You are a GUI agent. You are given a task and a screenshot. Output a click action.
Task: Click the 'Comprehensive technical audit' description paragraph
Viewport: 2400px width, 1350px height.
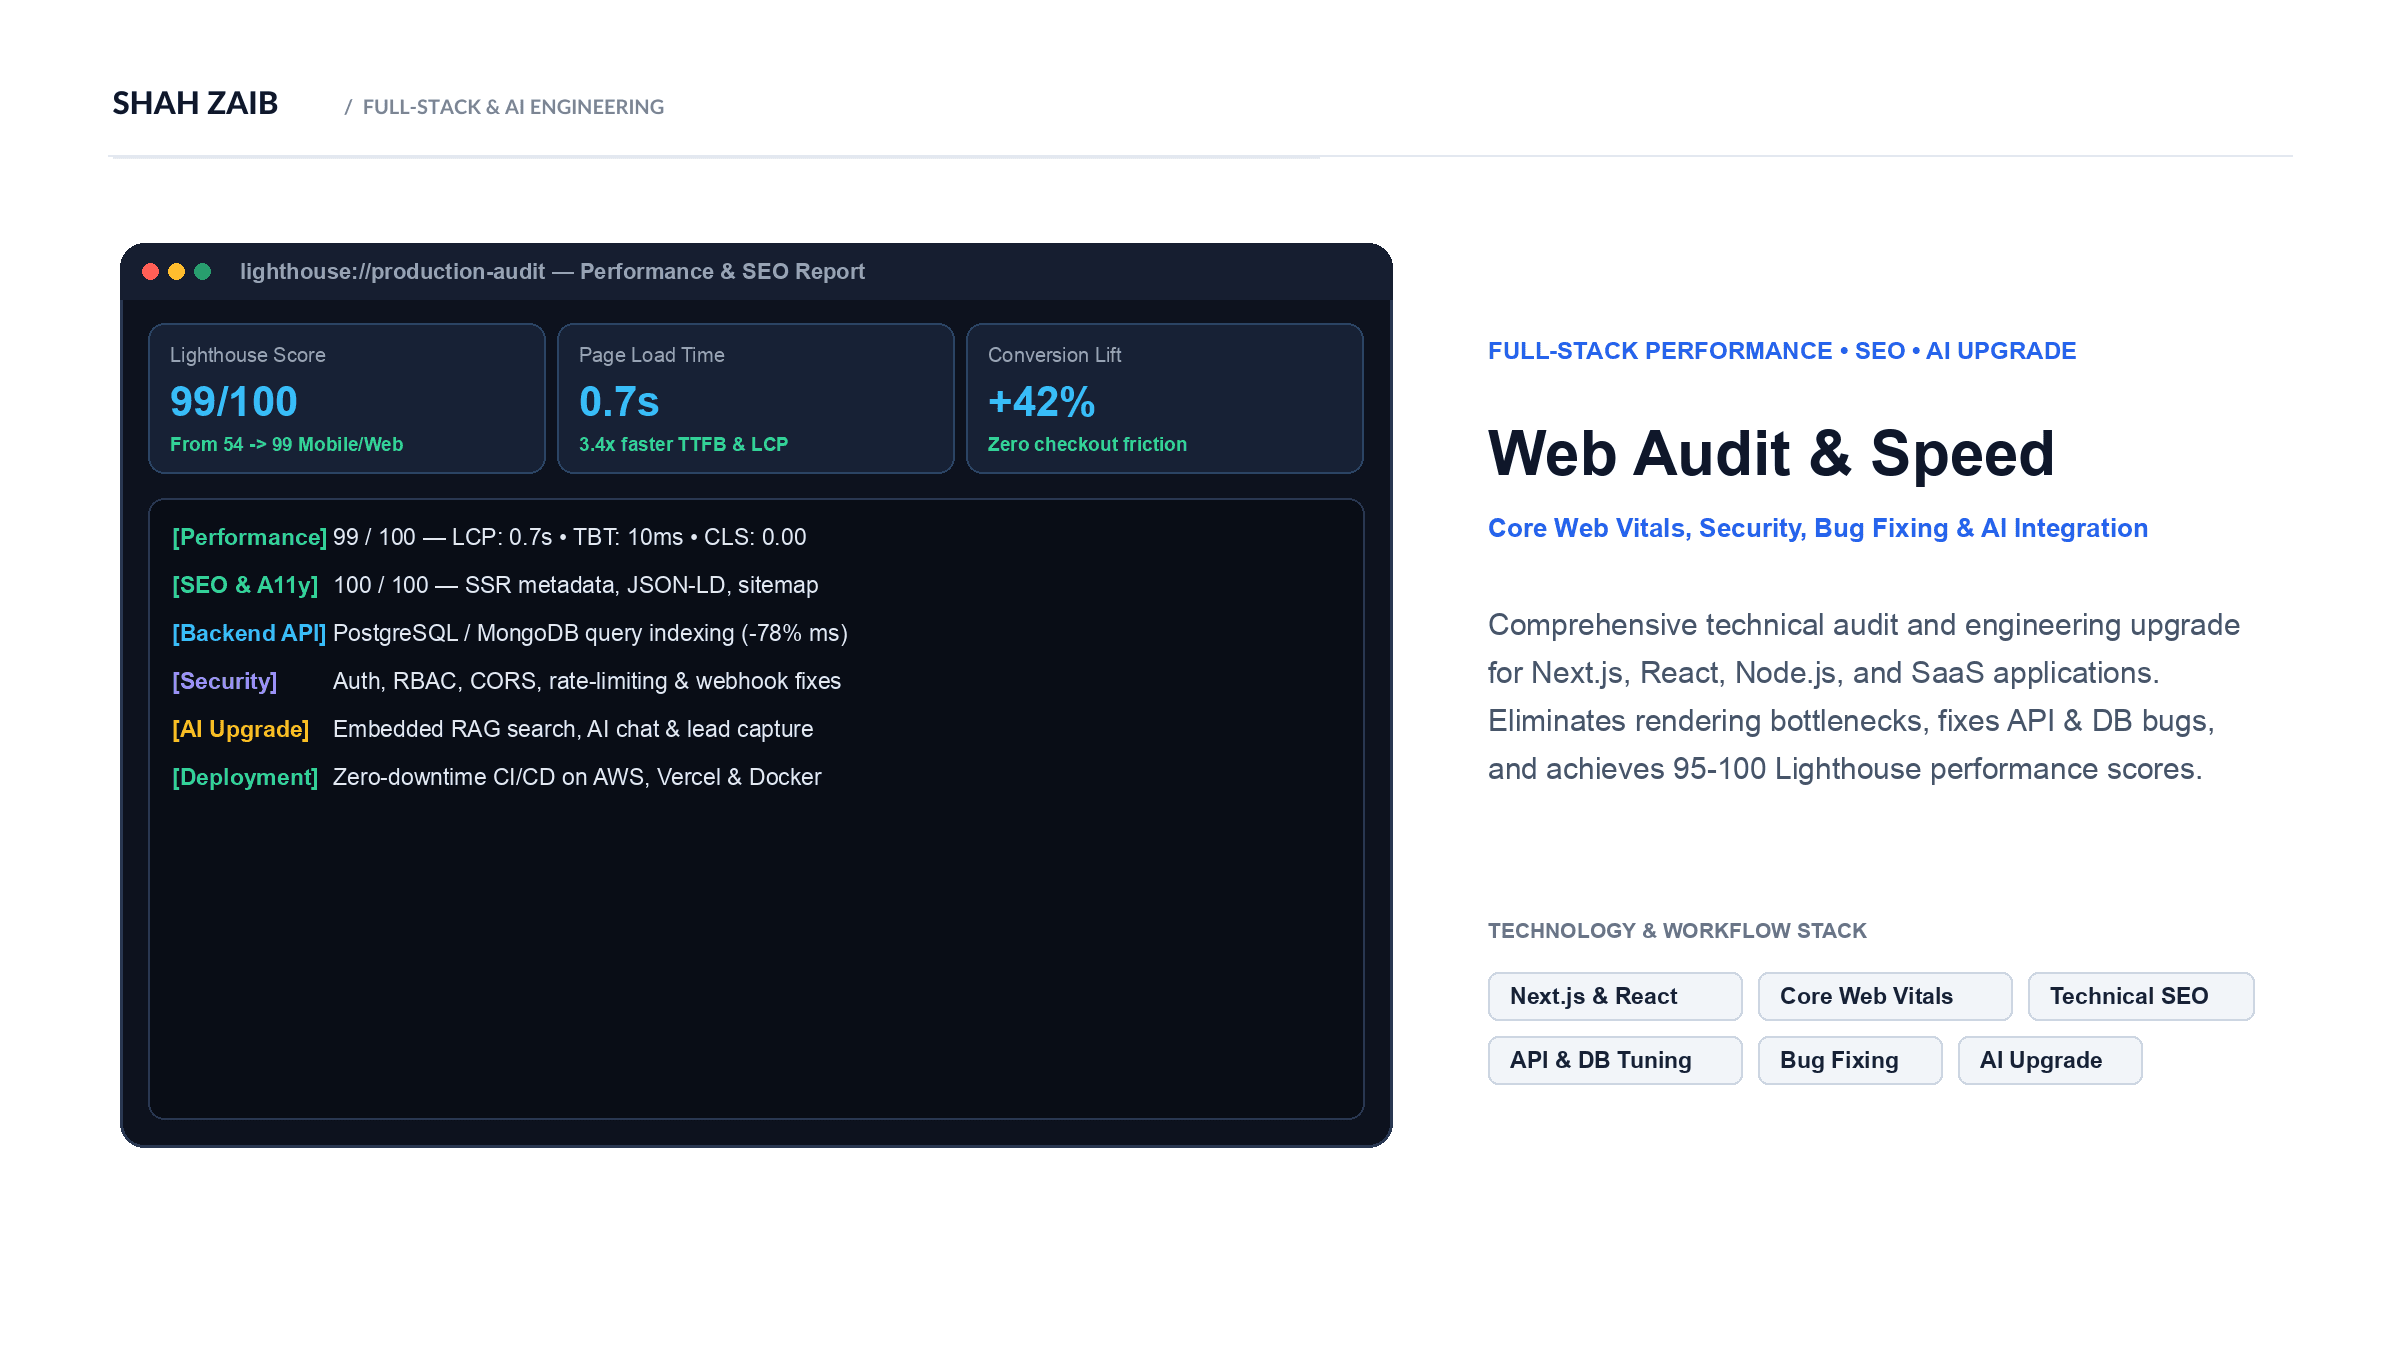coord(1864,697)
